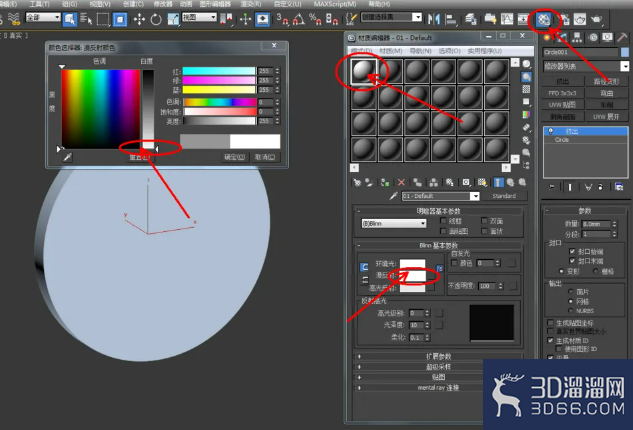Toggle the 线框 (Wire) checkbox

pos(443,220)
